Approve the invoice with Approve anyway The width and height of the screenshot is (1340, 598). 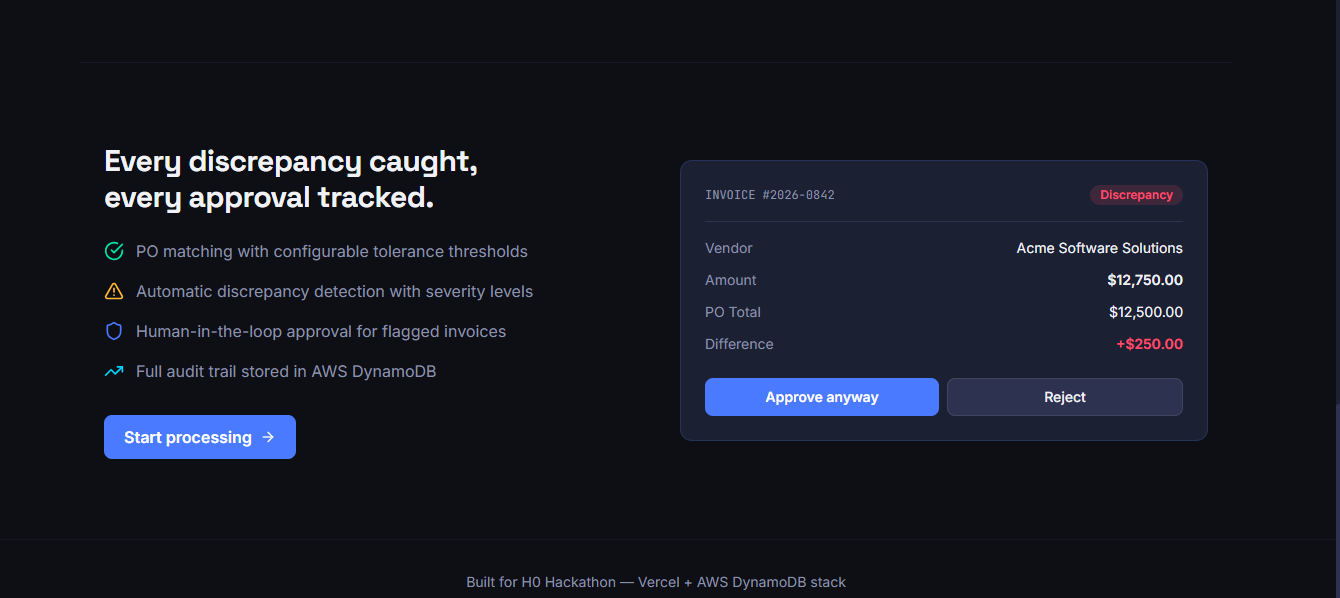[x=822, y=397]
